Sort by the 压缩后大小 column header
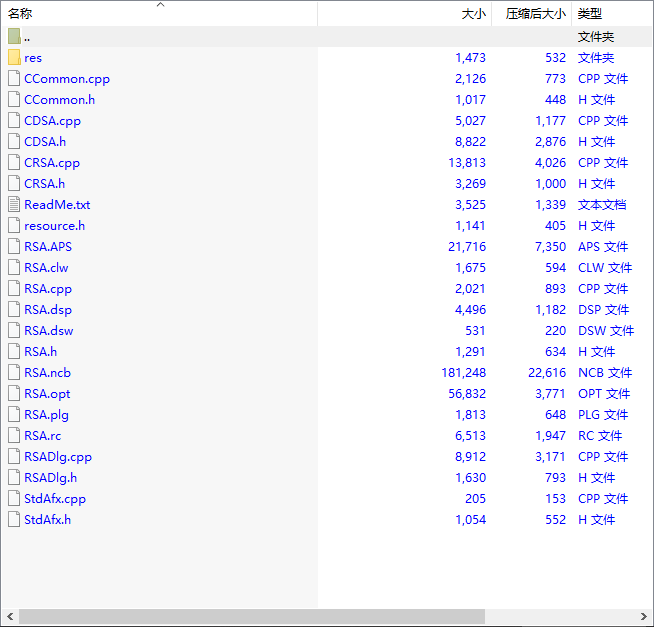This screenshot has height=627, width=654. click(532, 14)
